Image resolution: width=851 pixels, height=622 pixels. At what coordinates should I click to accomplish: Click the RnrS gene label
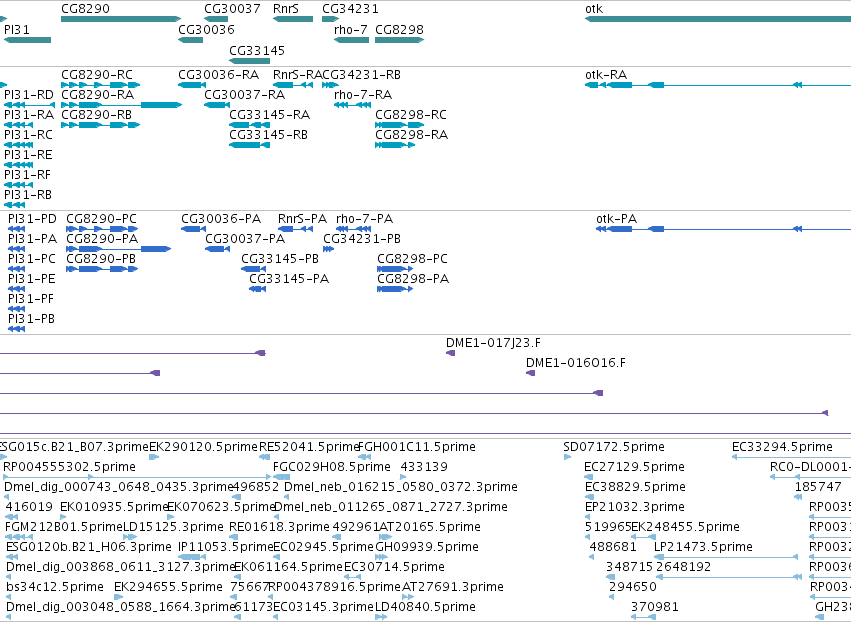click(285, 9)
